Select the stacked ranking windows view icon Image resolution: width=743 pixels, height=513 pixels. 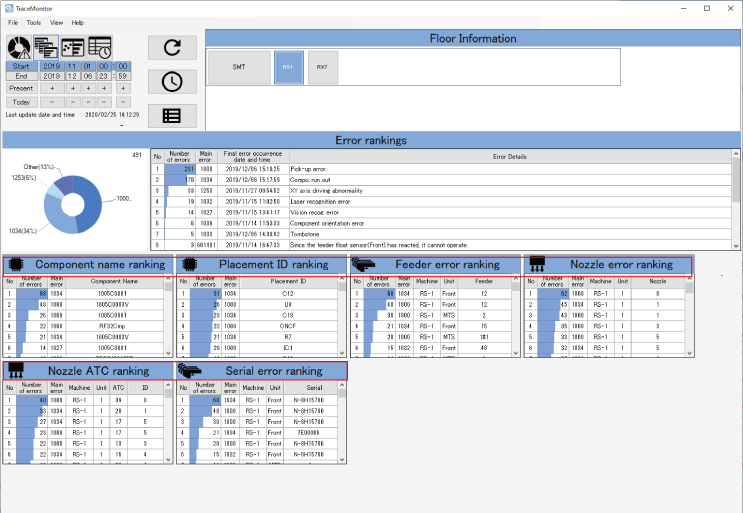[46, 47]
